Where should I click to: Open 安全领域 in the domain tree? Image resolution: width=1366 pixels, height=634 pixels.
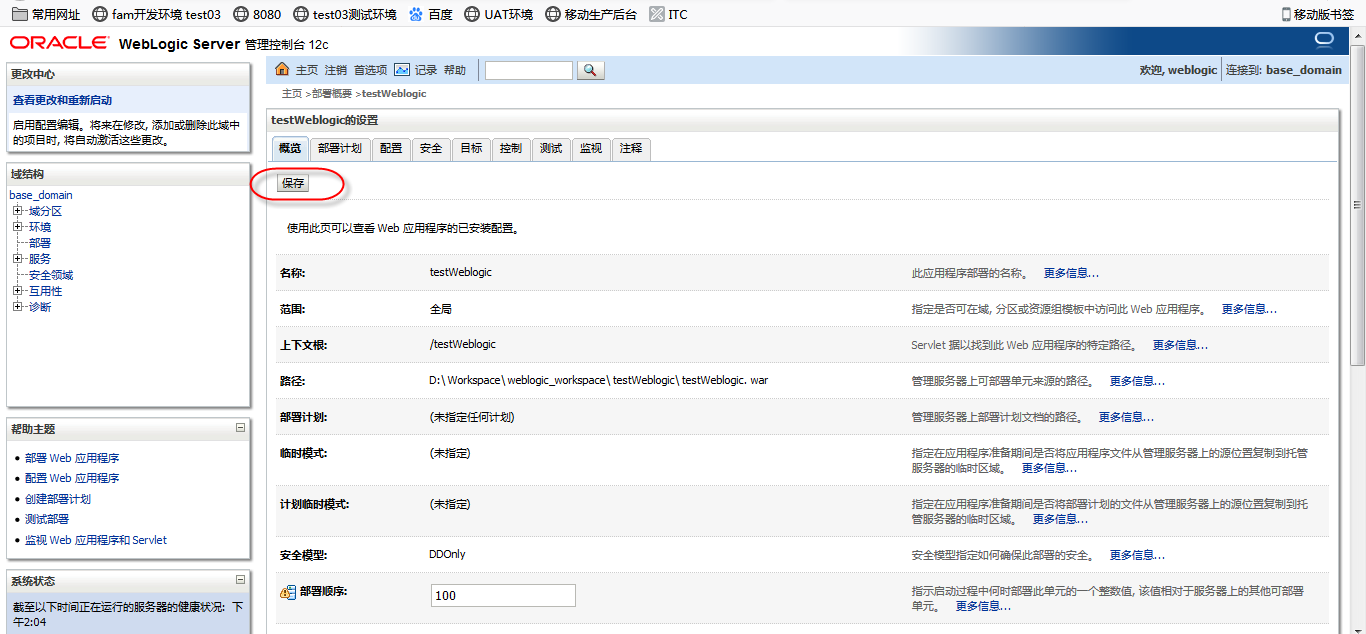tap(51, 275)
